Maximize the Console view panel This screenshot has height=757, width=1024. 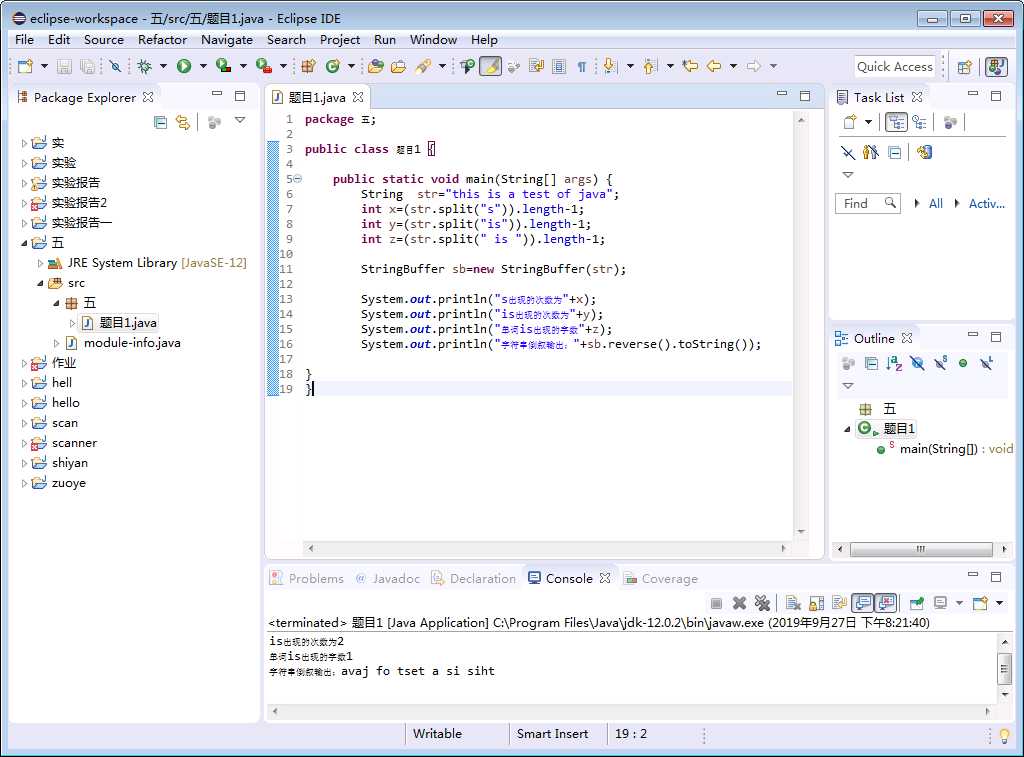[995, 576]
